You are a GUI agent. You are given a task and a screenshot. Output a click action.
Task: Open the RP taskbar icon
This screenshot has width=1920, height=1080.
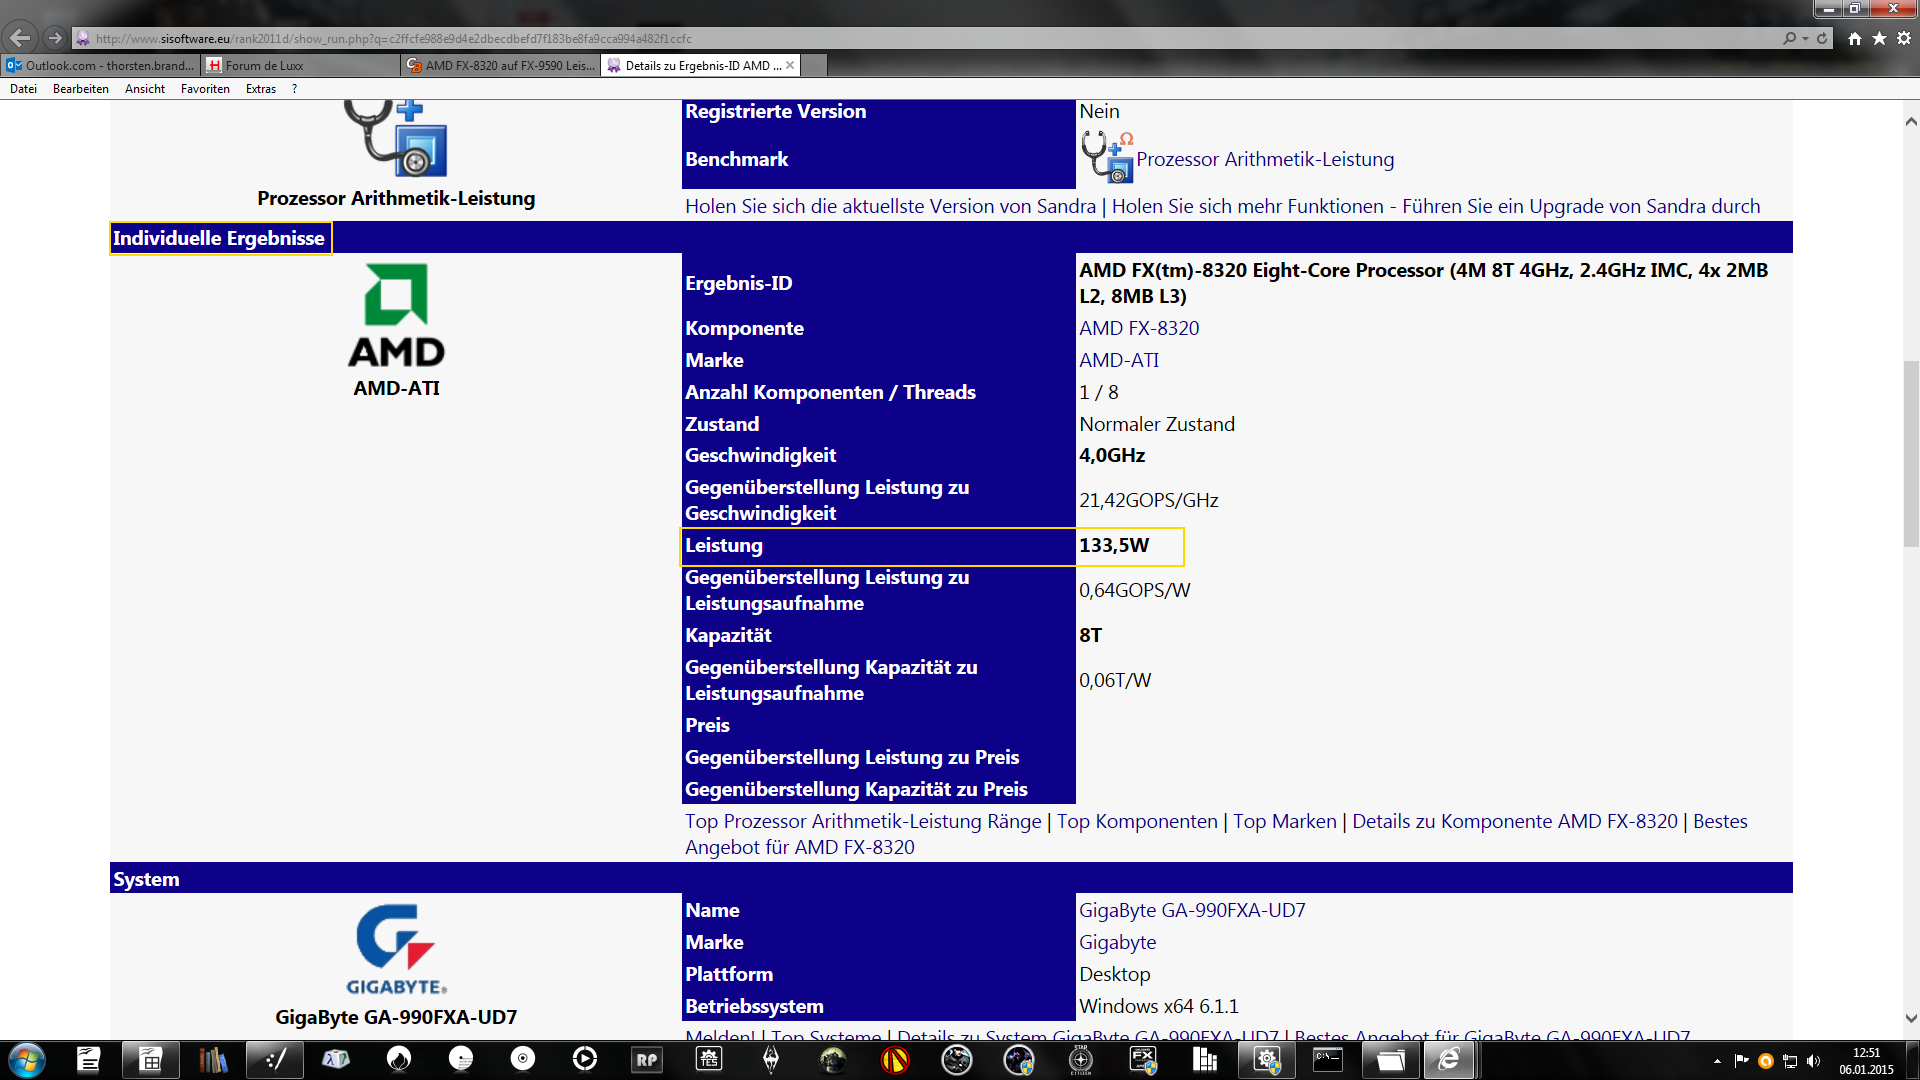[x=647, y=1059]
